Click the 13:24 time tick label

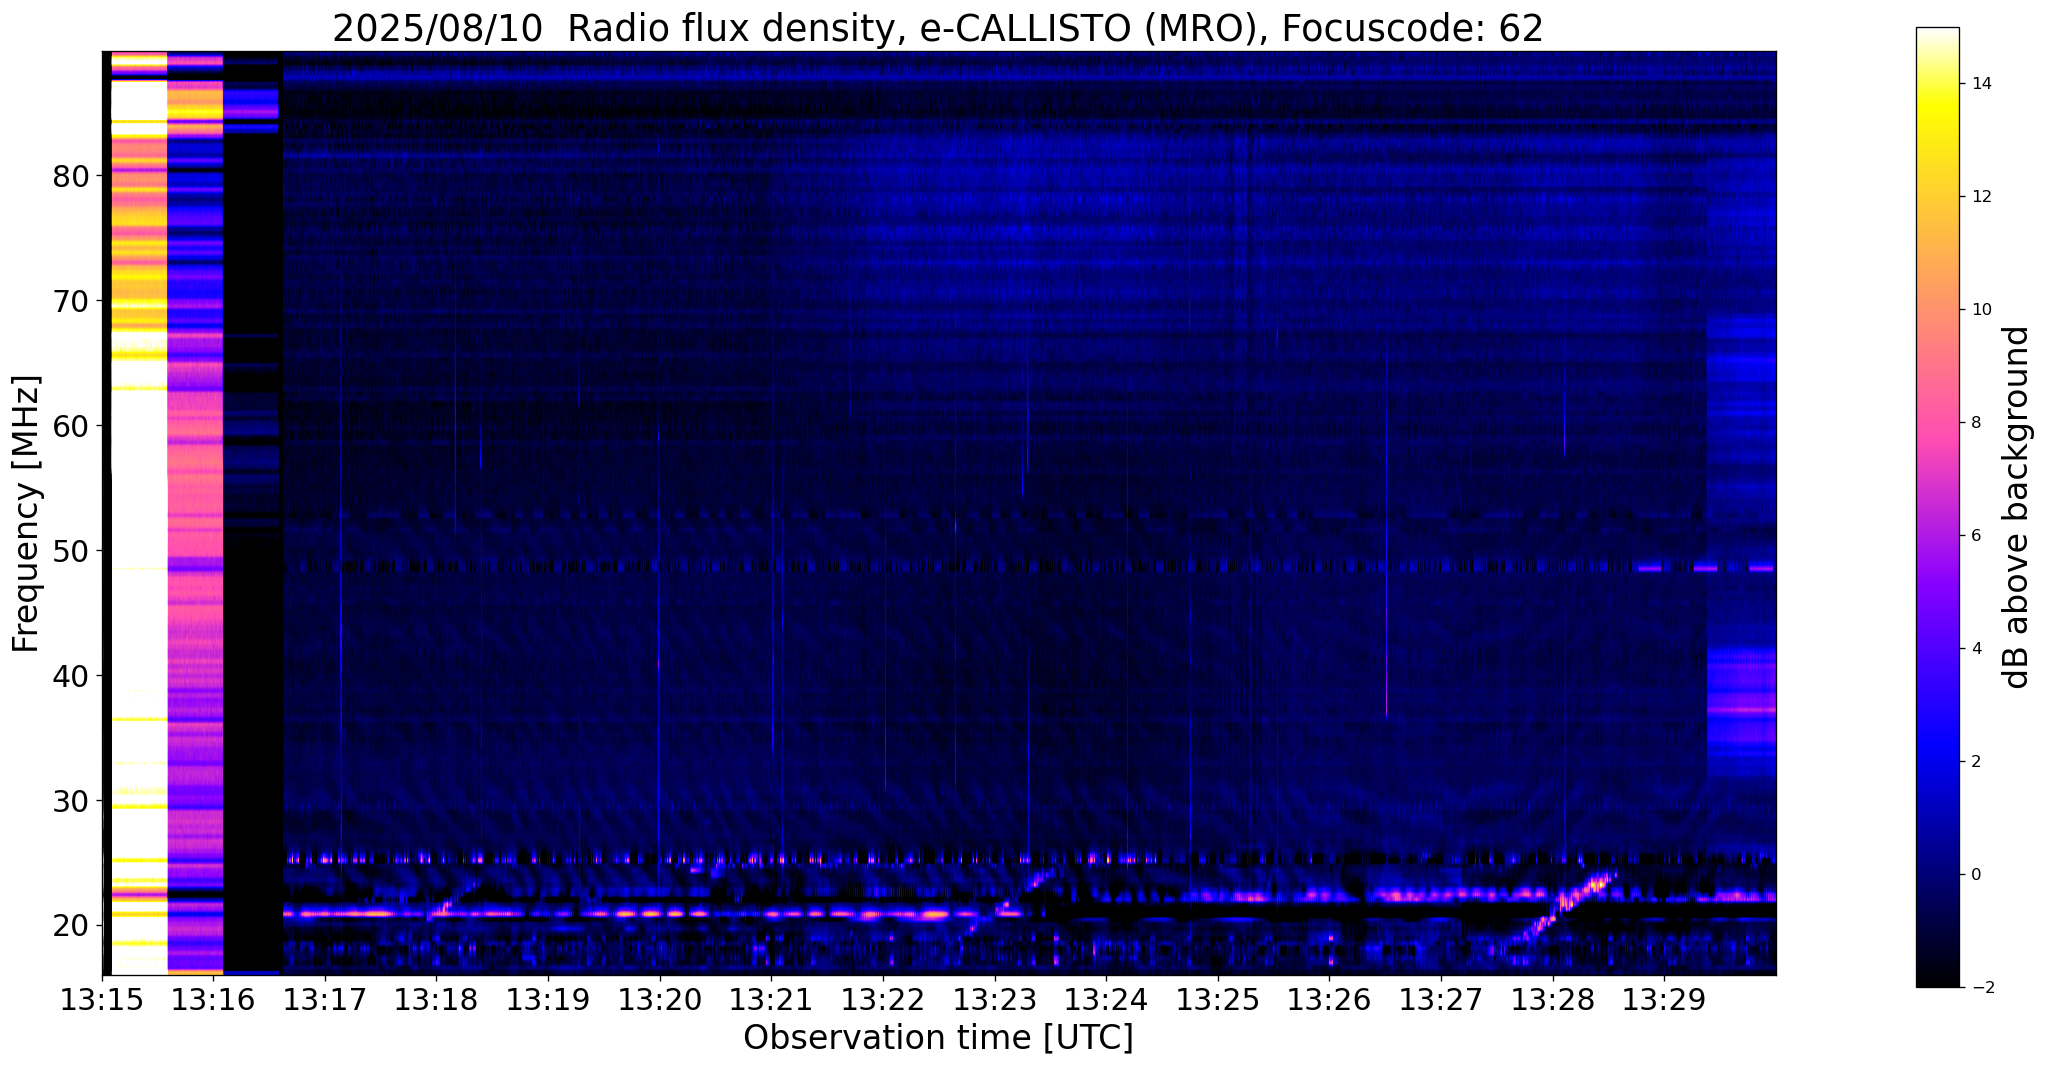point(1106,998)
